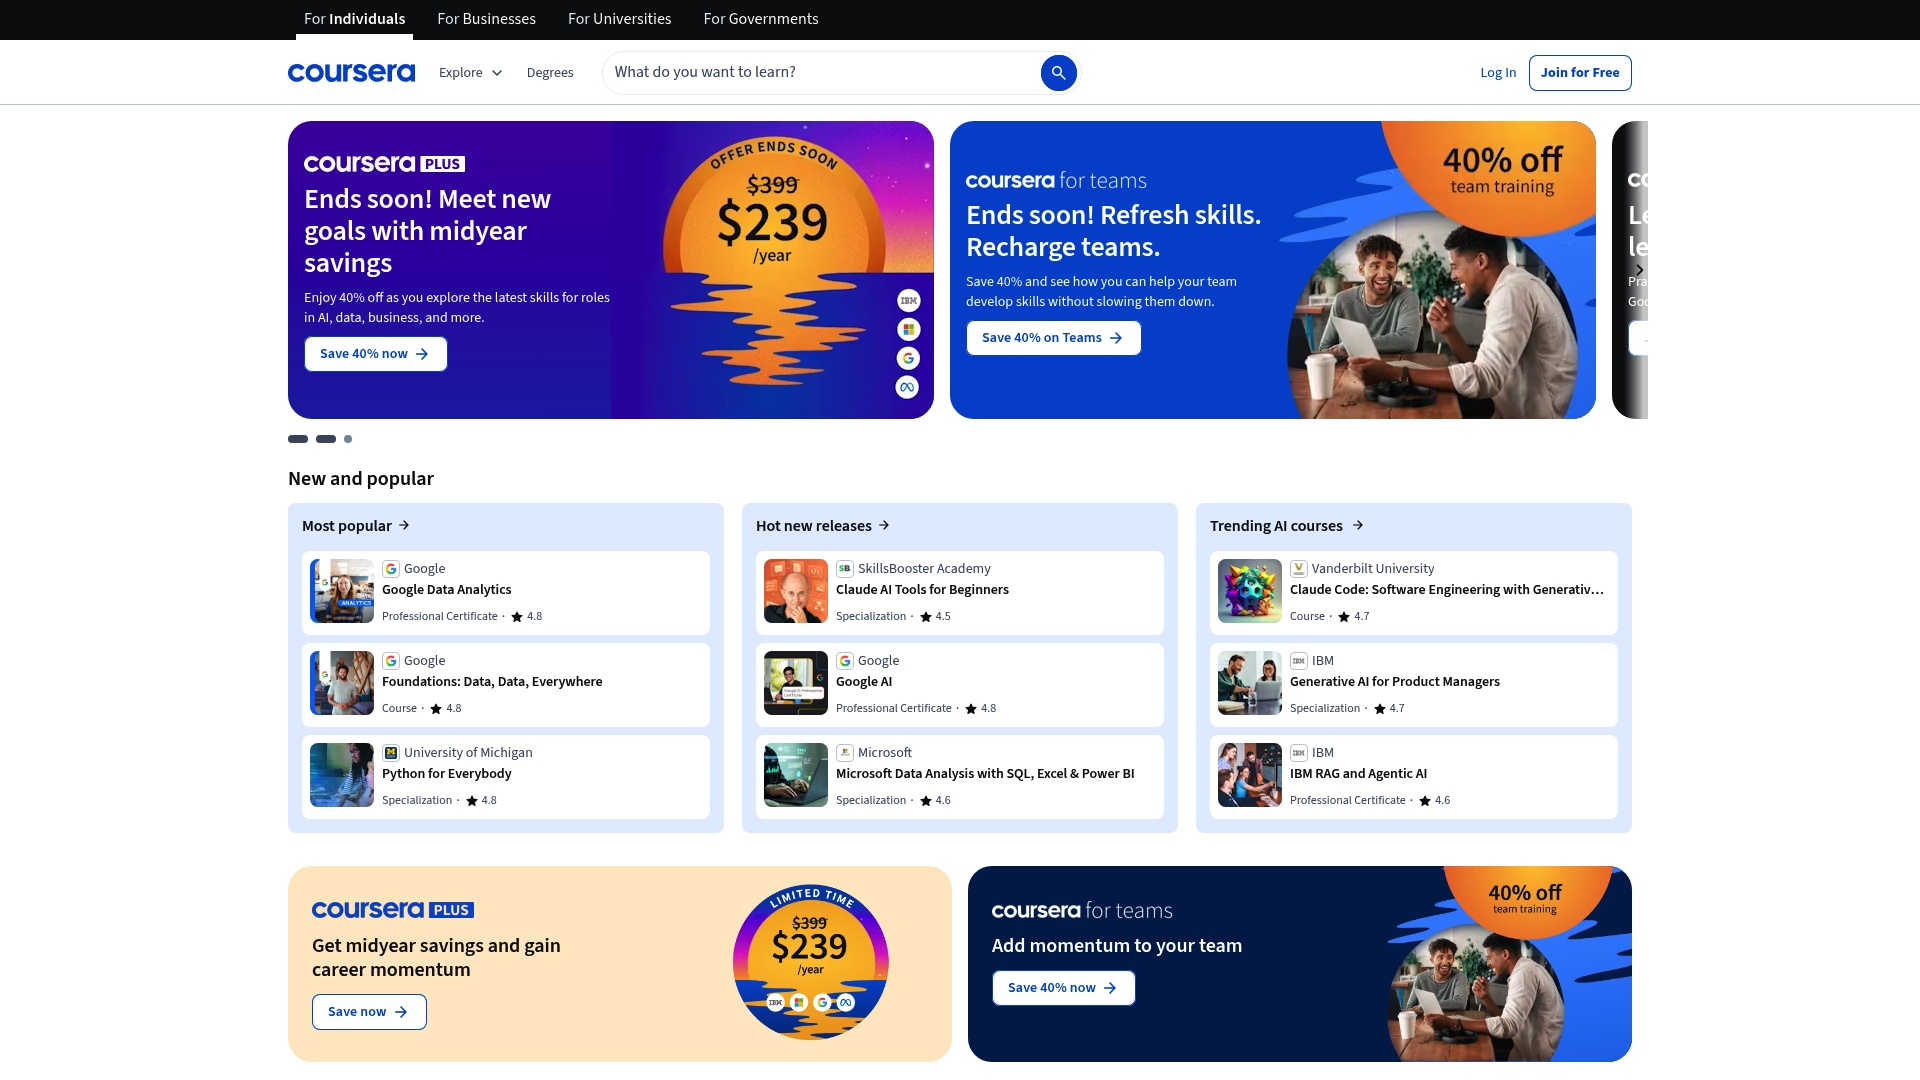Click Google logo beside Foundations: Data, Data, Everywhere

pos(391,661)
